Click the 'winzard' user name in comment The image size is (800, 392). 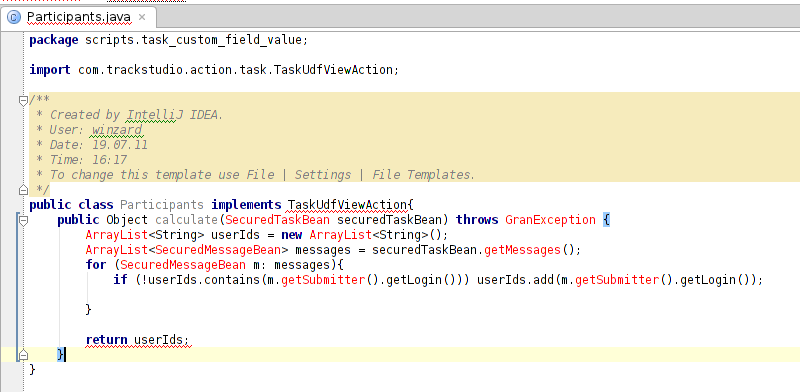tap(117, 130)
